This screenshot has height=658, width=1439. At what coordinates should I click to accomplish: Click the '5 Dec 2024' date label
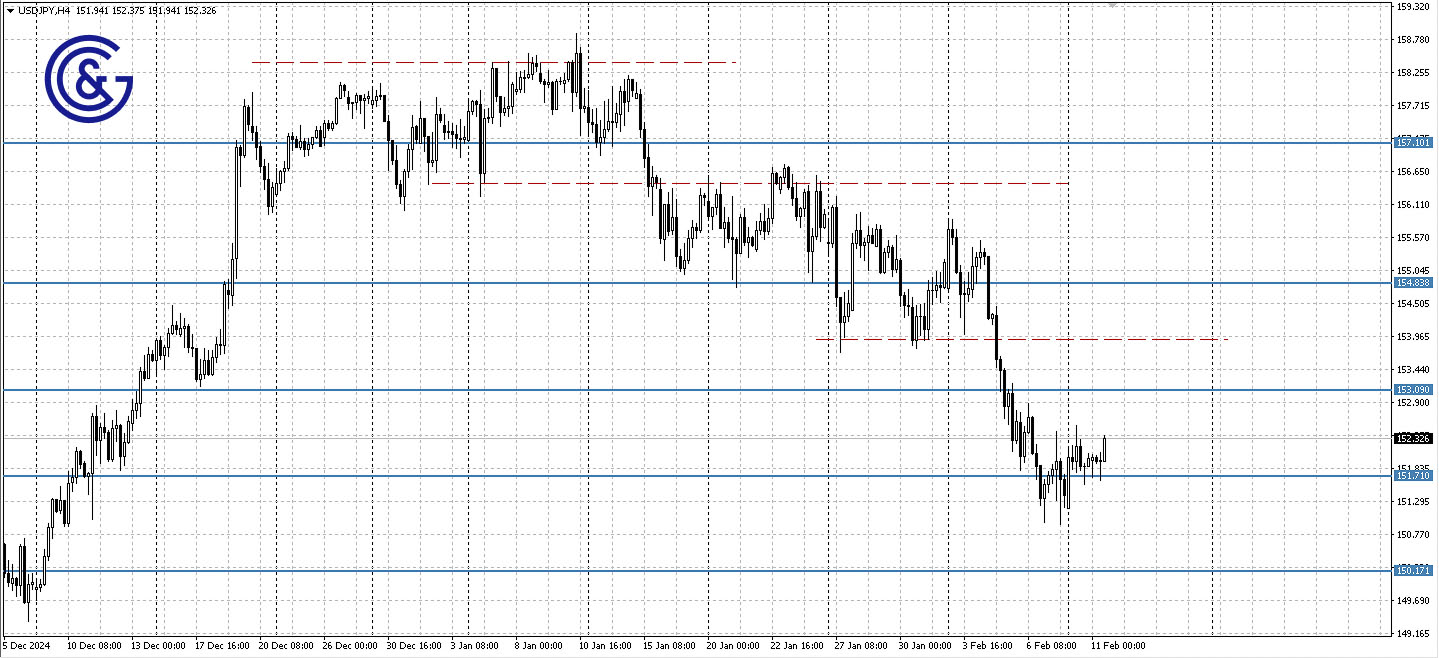pos(25,646)
